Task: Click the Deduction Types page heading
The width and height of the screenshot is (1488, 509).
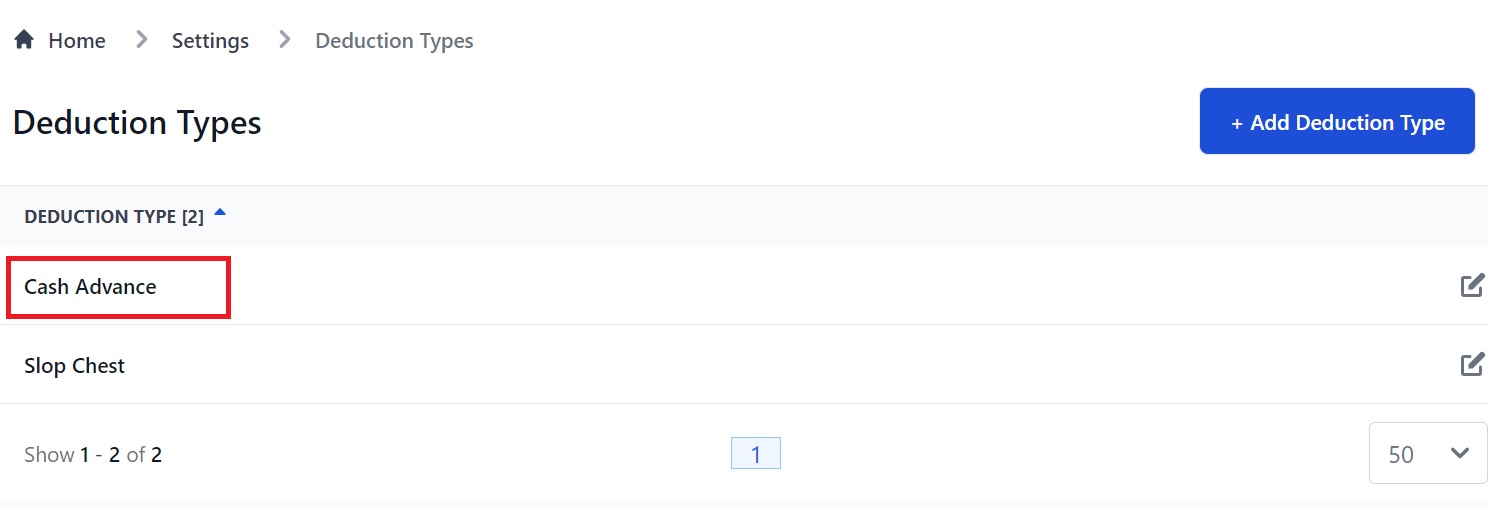Action: click(x=137, y=122)
